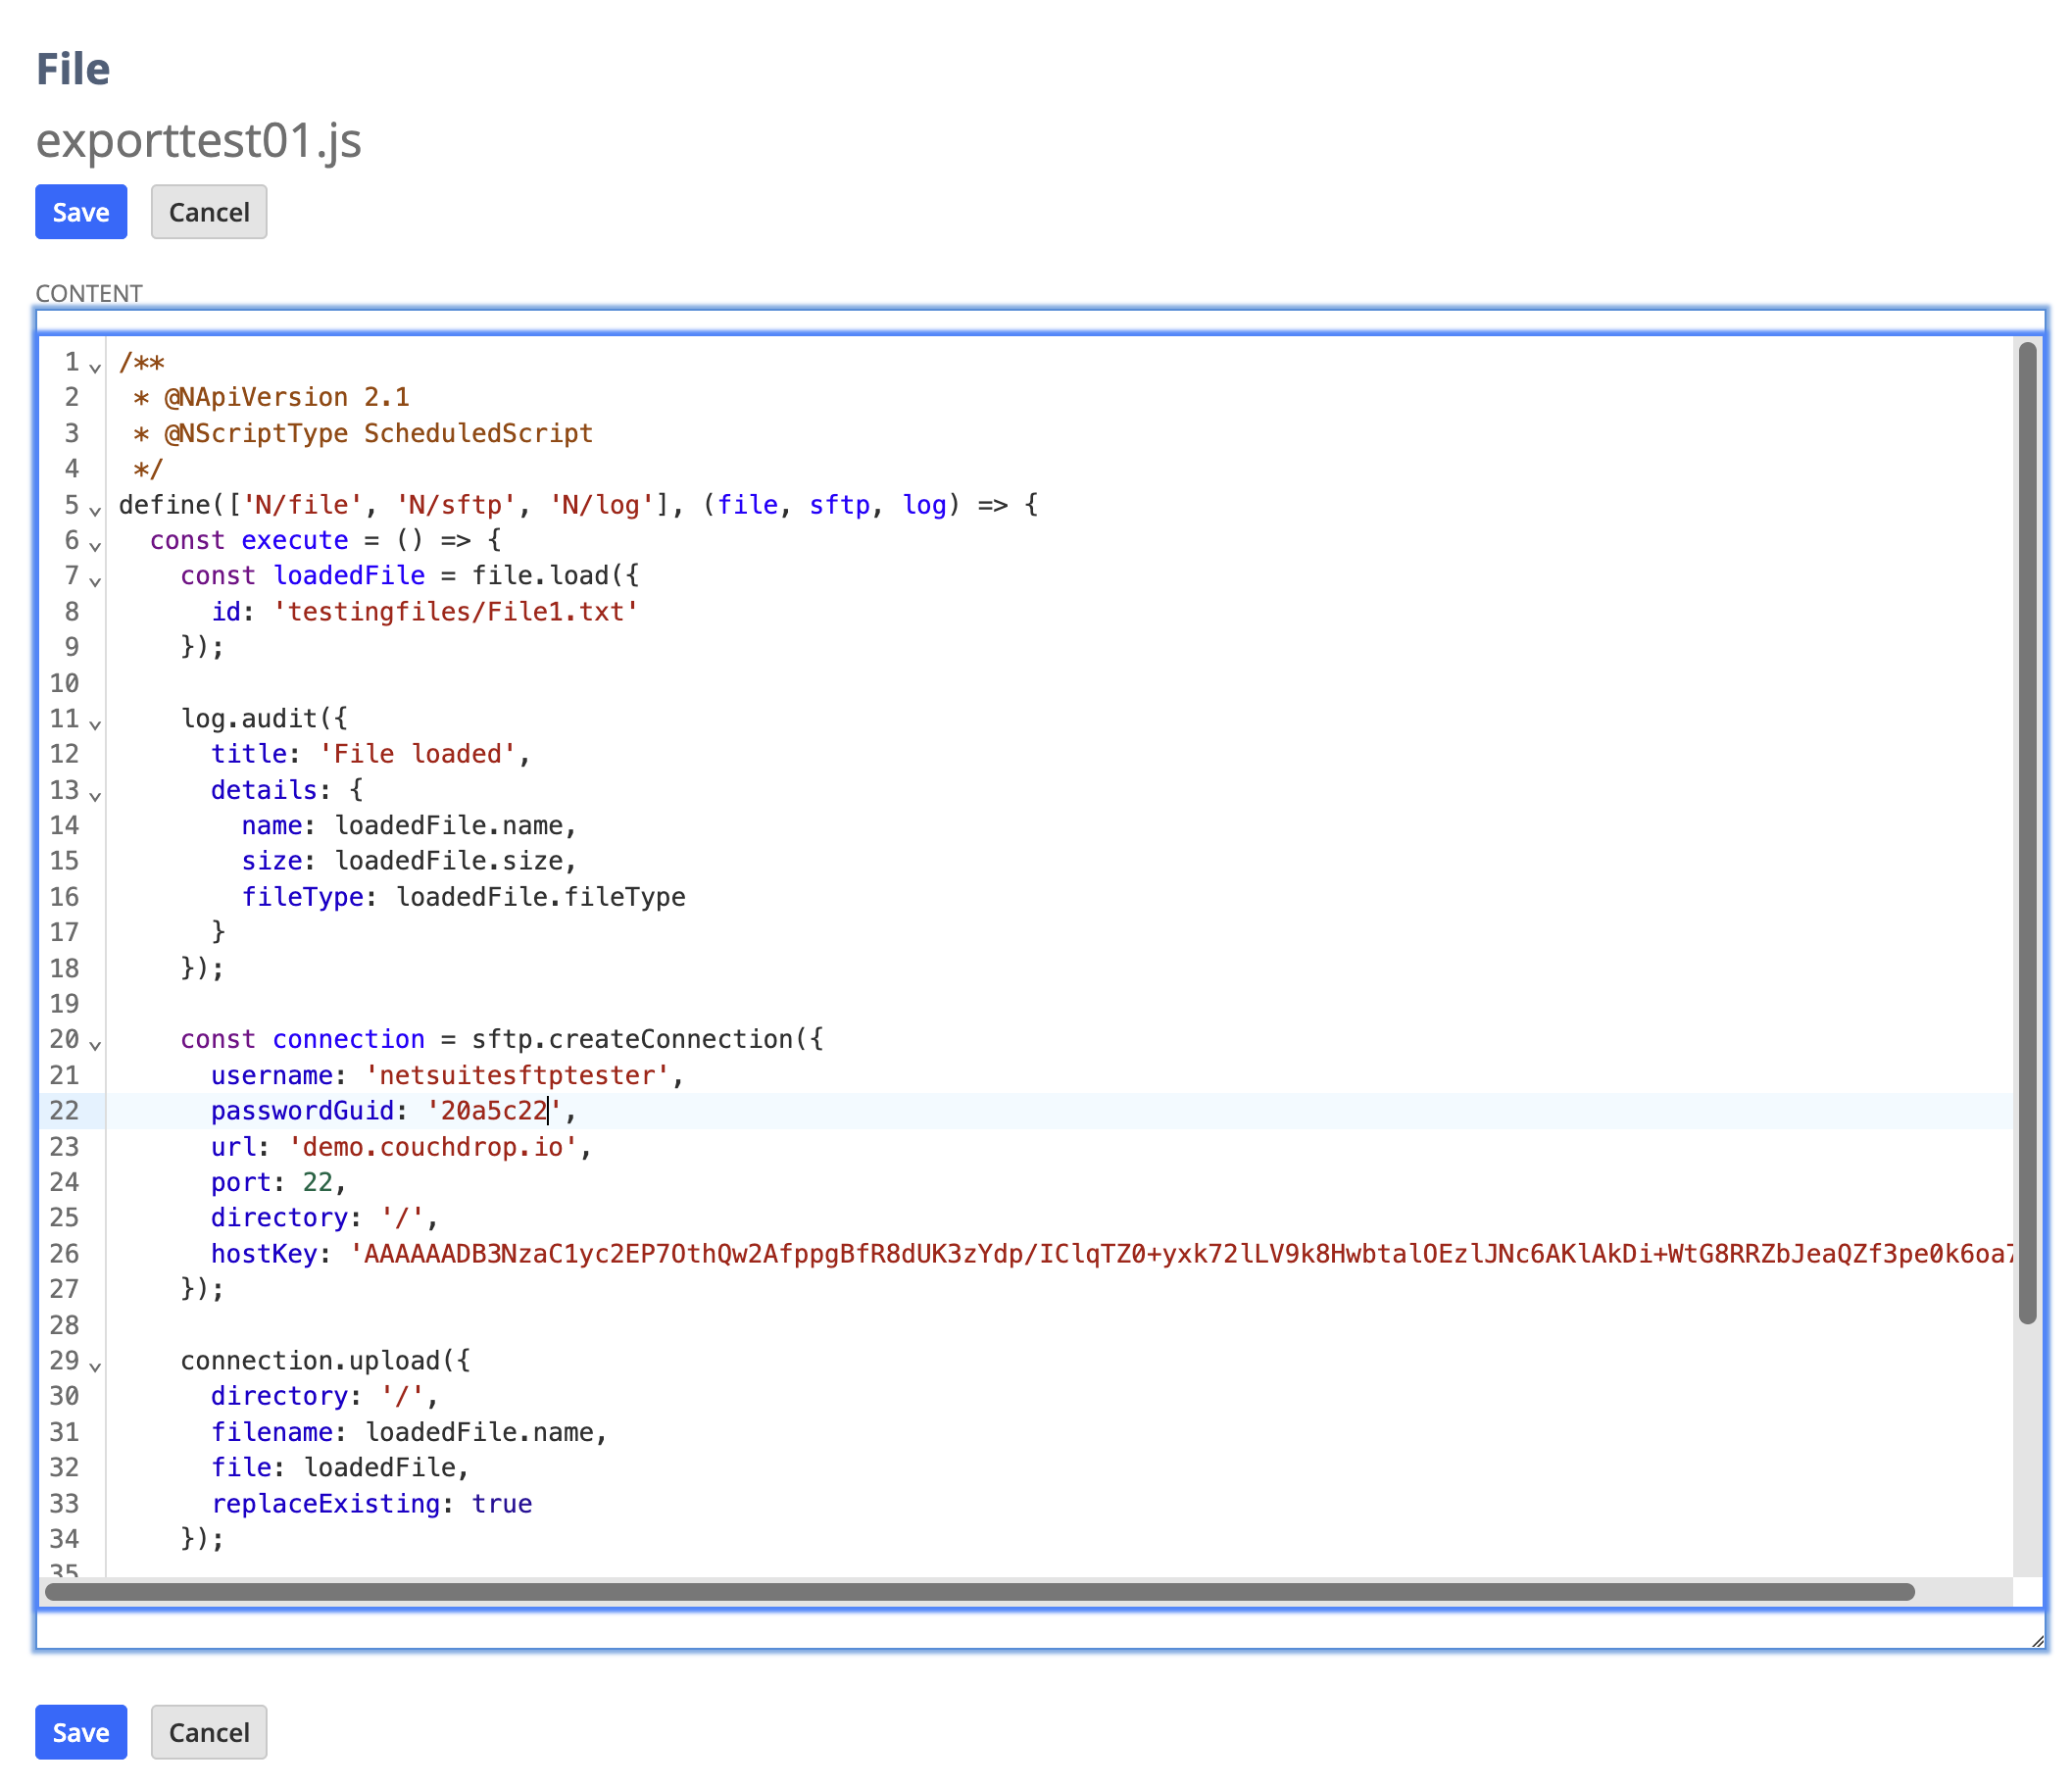2072x1788 pixels.
Task: Click the 'File loaded' title string
Action: tap(418, 754)
